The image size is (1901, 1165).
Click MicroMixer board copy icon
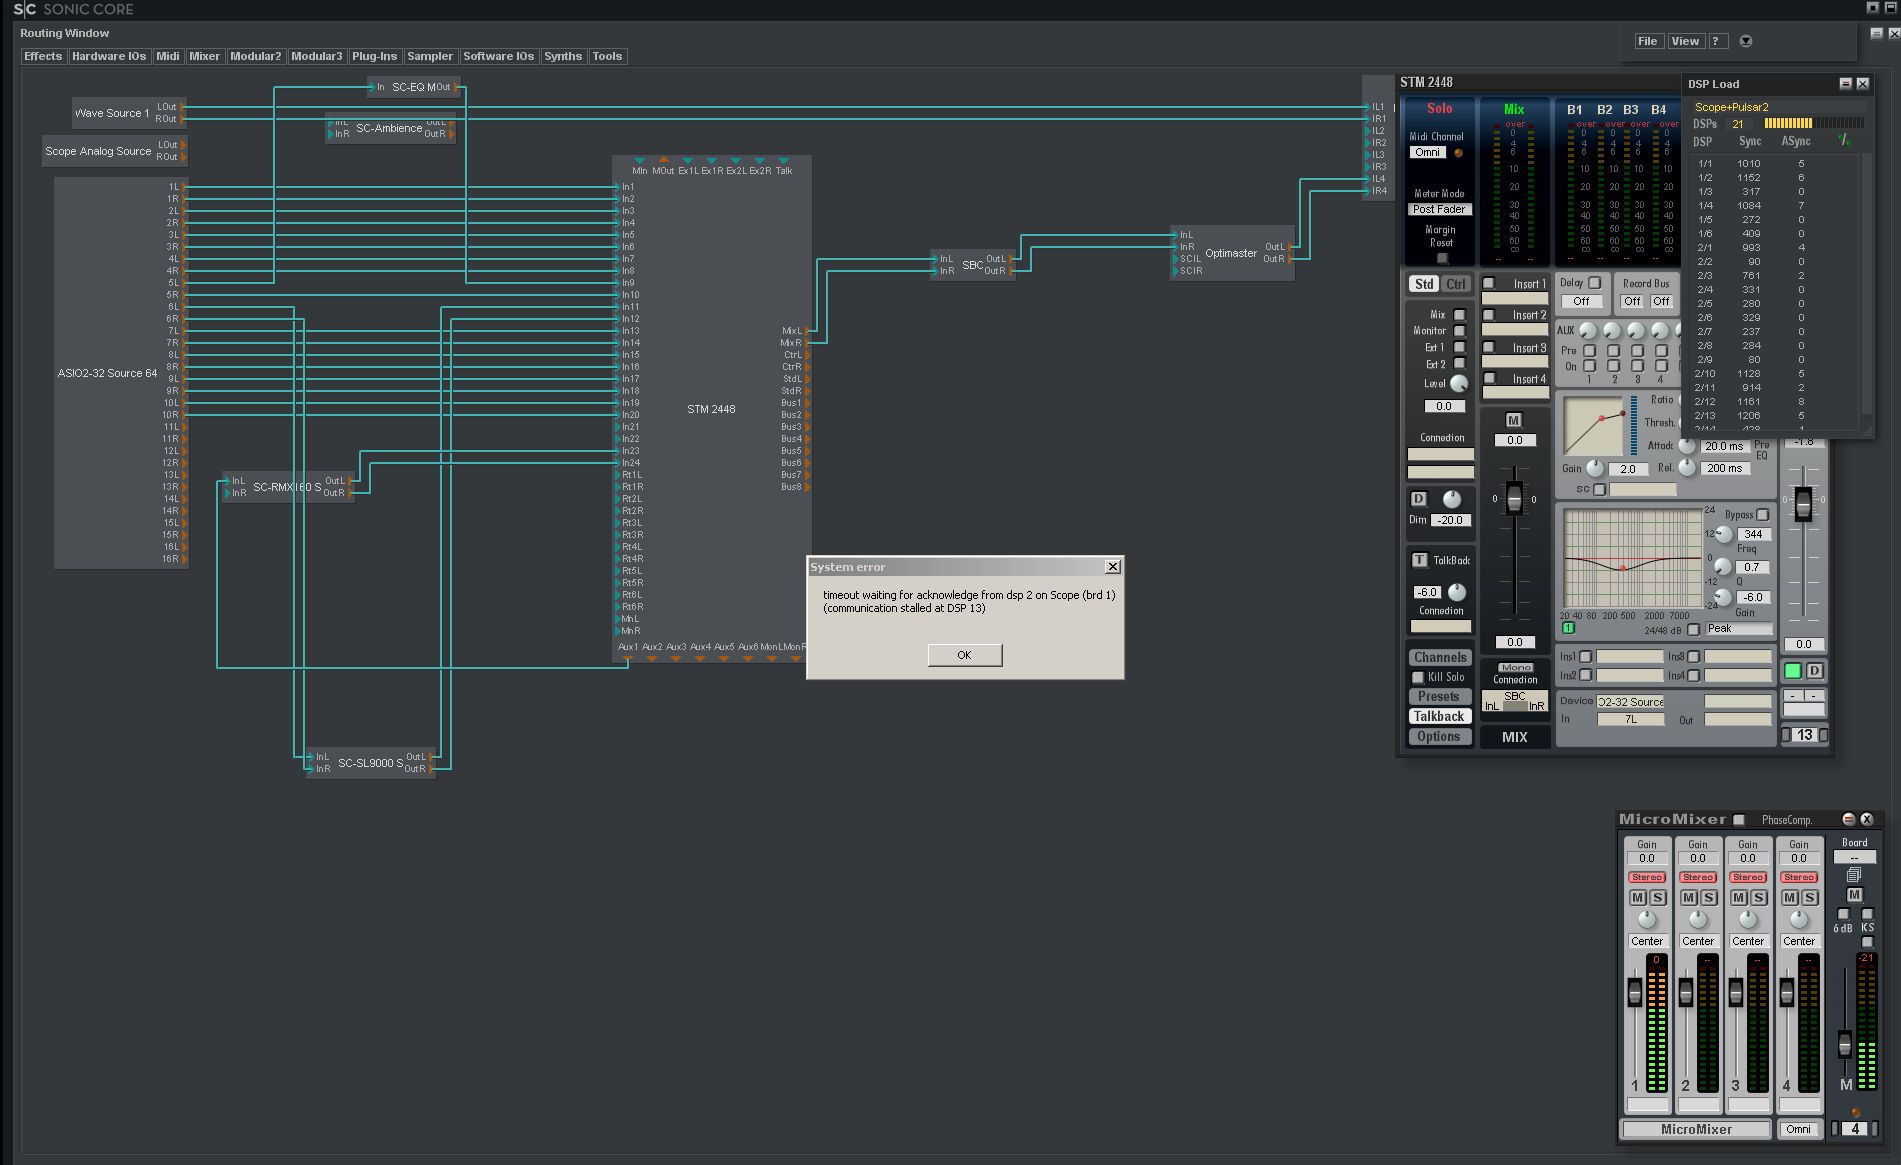[x=1854, y=875]
